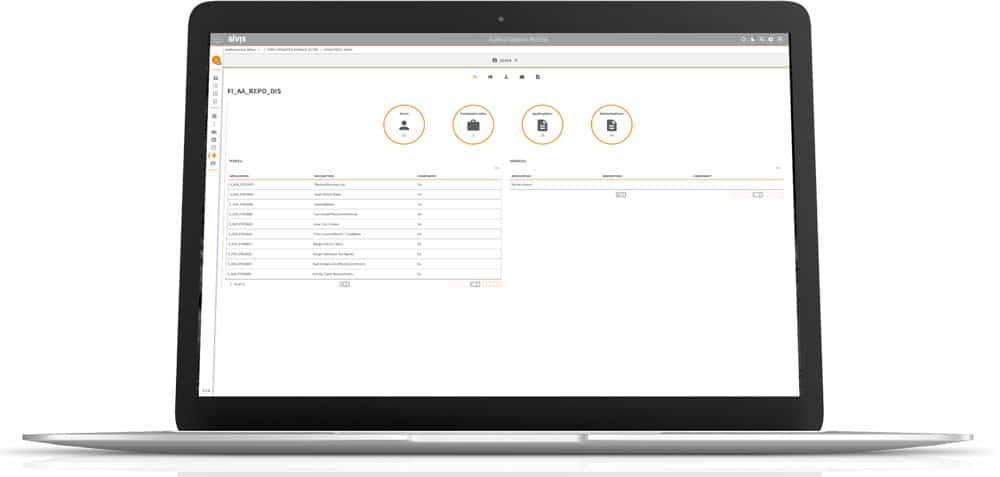
Task: Click the Users circle tile with person icon
Action: (x=404, y=125)
